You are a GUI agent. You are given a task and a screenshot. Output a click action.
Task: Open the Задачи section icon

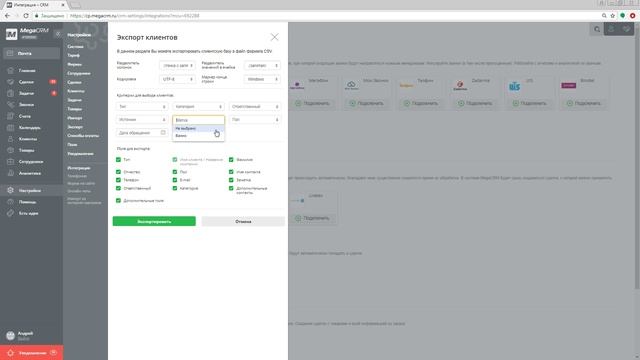[11, 93]
